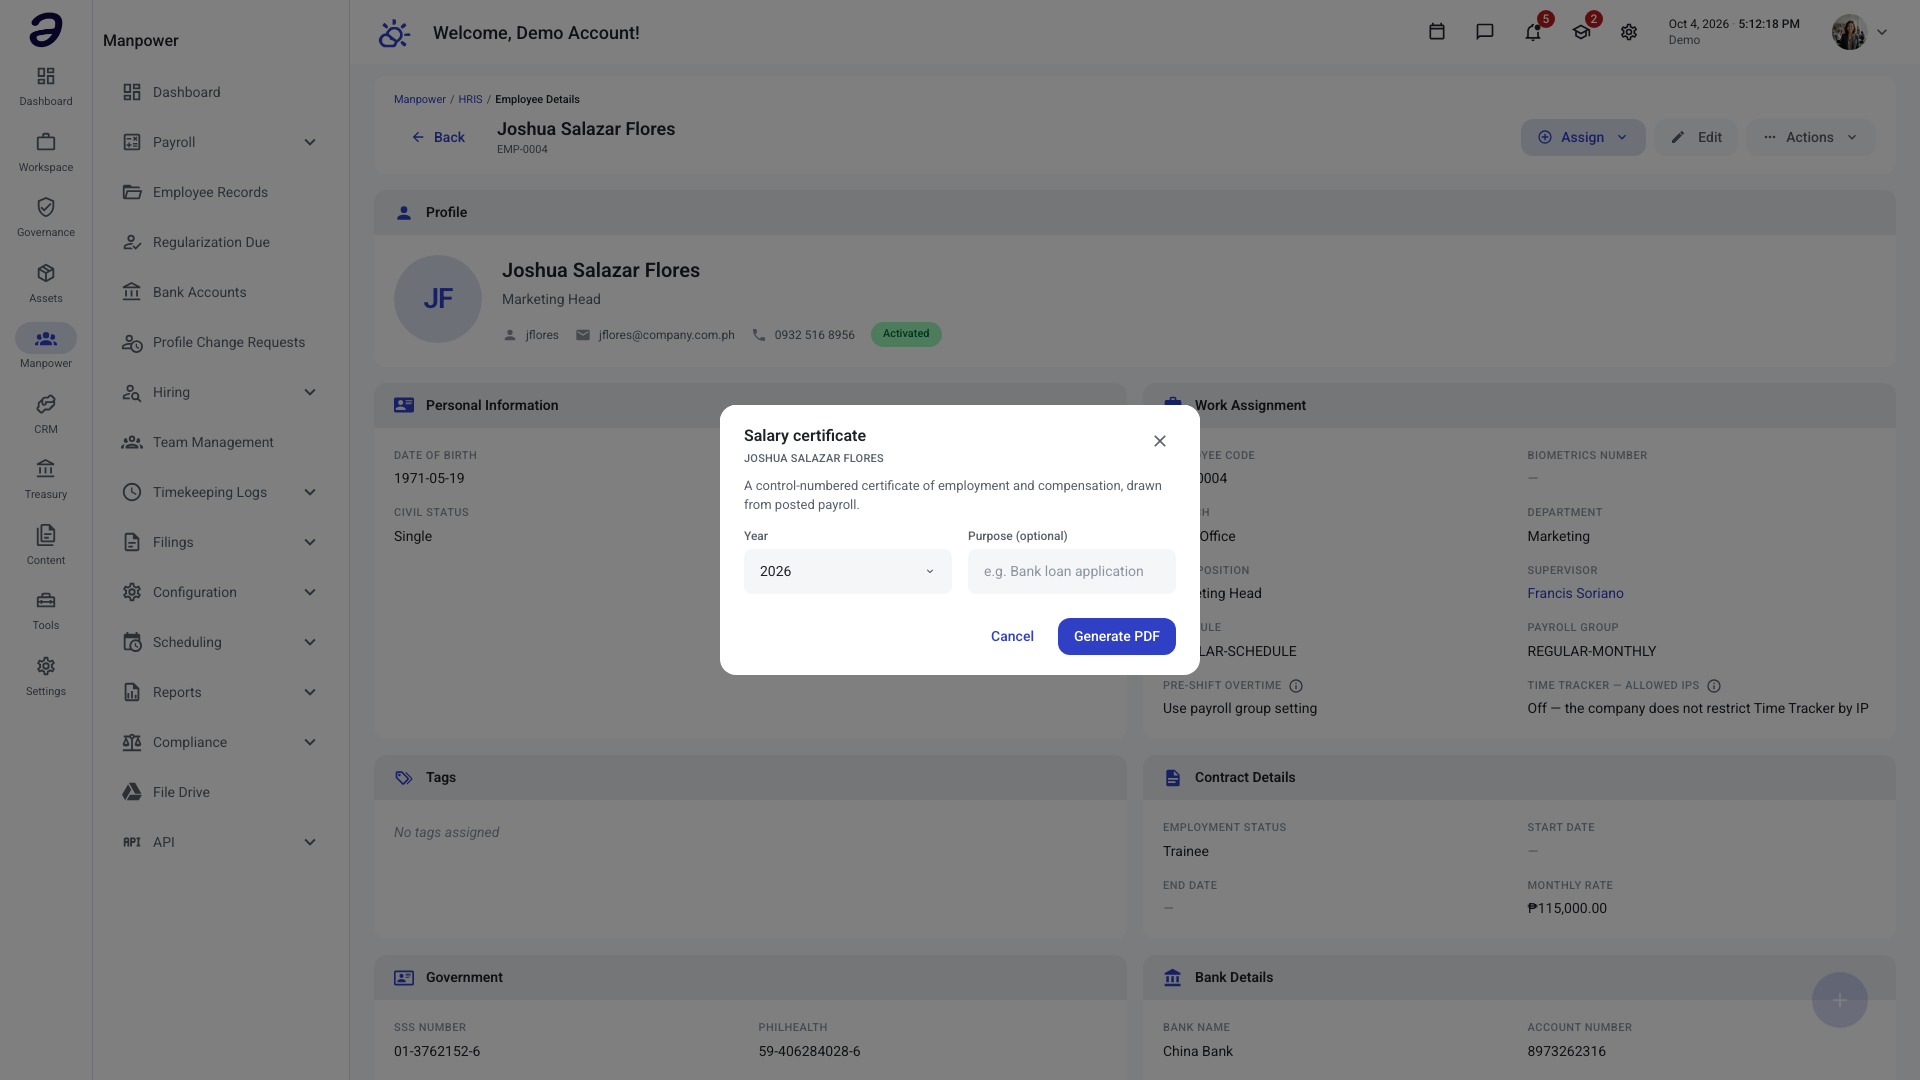Click Cancel in the dialog
Viewport: 1920px width, 1080px height.
(x=1012, y=636)
